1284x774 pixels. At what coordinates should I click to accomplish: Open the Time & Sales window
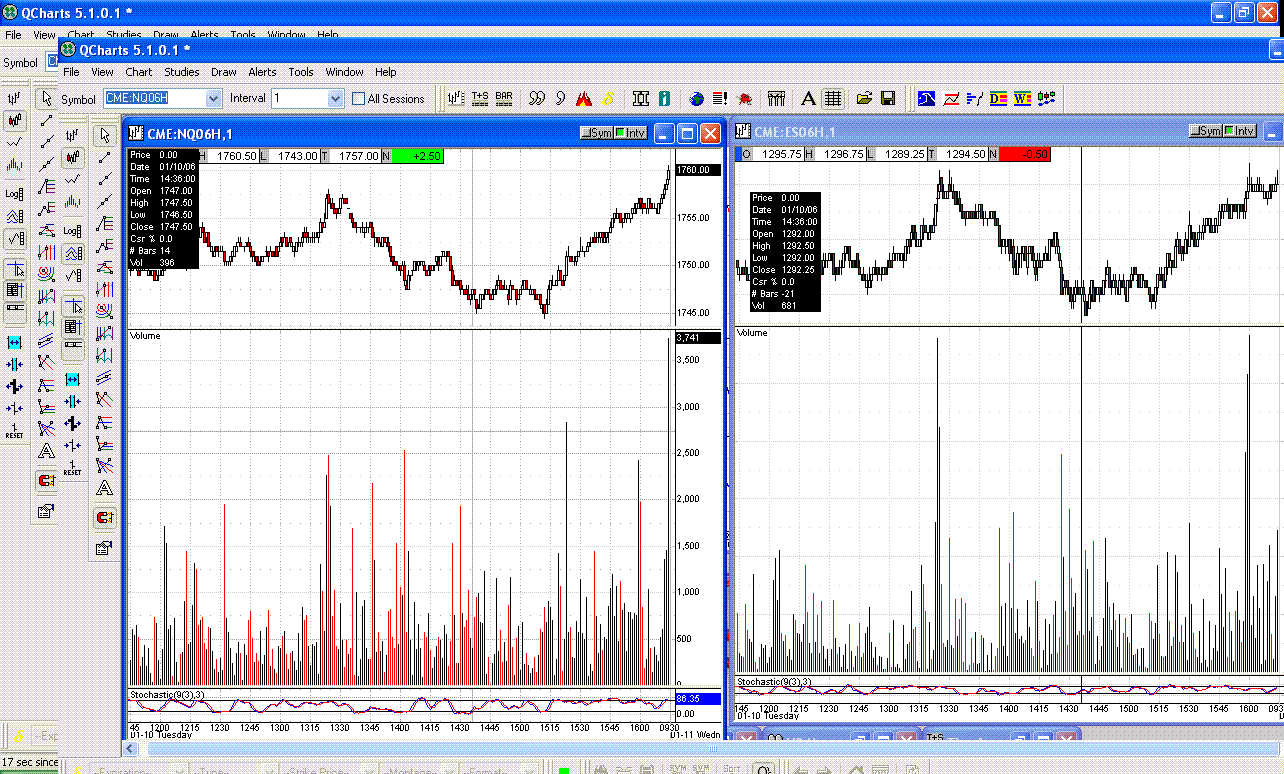tap(481, 98)
